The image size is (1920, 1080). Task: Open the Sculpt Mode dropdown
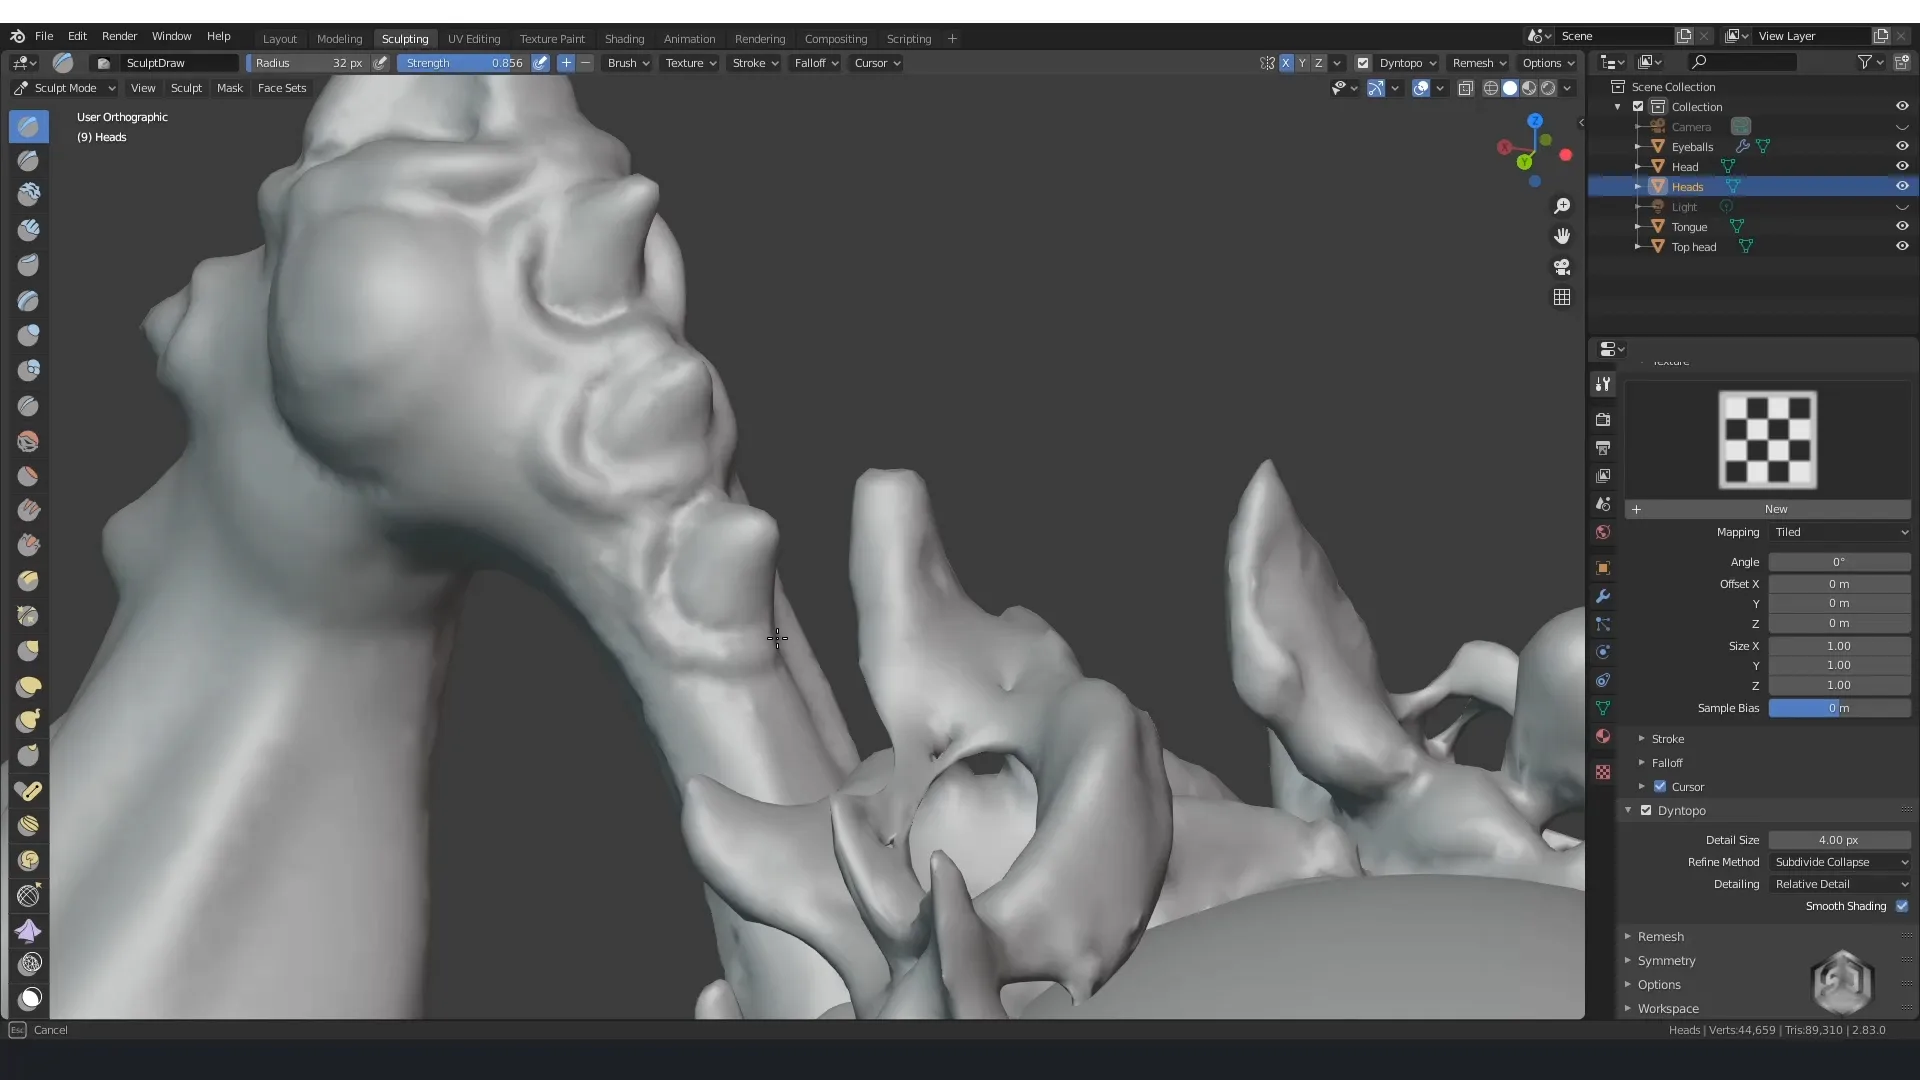[65, 88]
